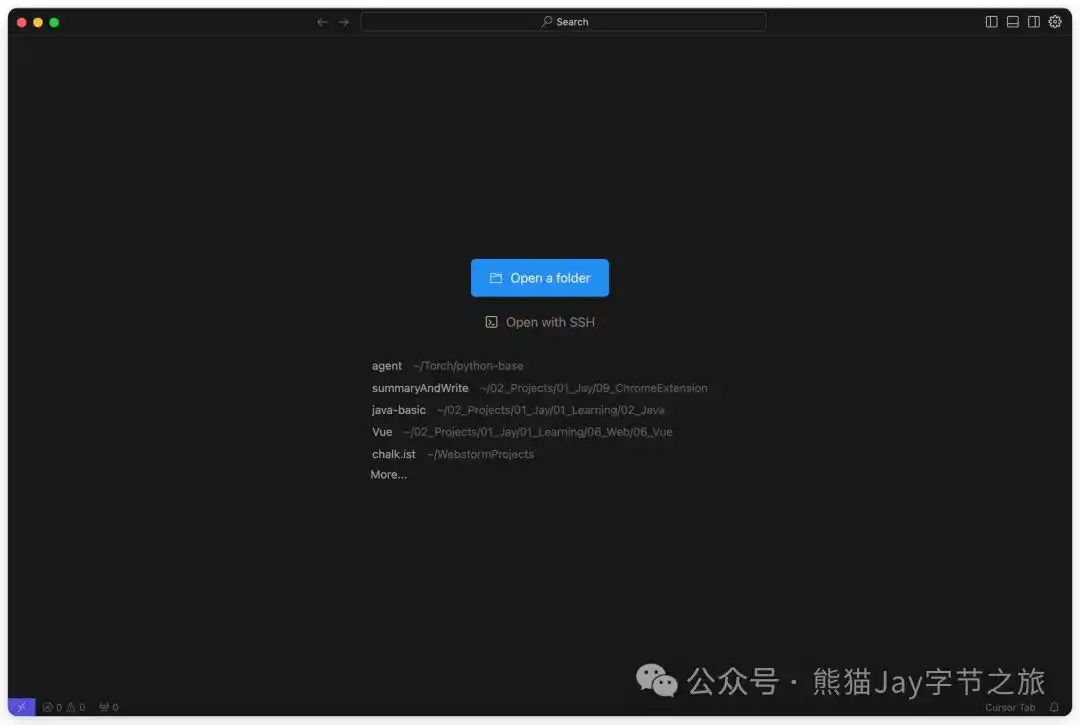Image resolution: width=1080 pixels, height=725 pixels.
Task: Open the chalk.ist recent project
Action: pyautogui.click(x=393, y=453)
